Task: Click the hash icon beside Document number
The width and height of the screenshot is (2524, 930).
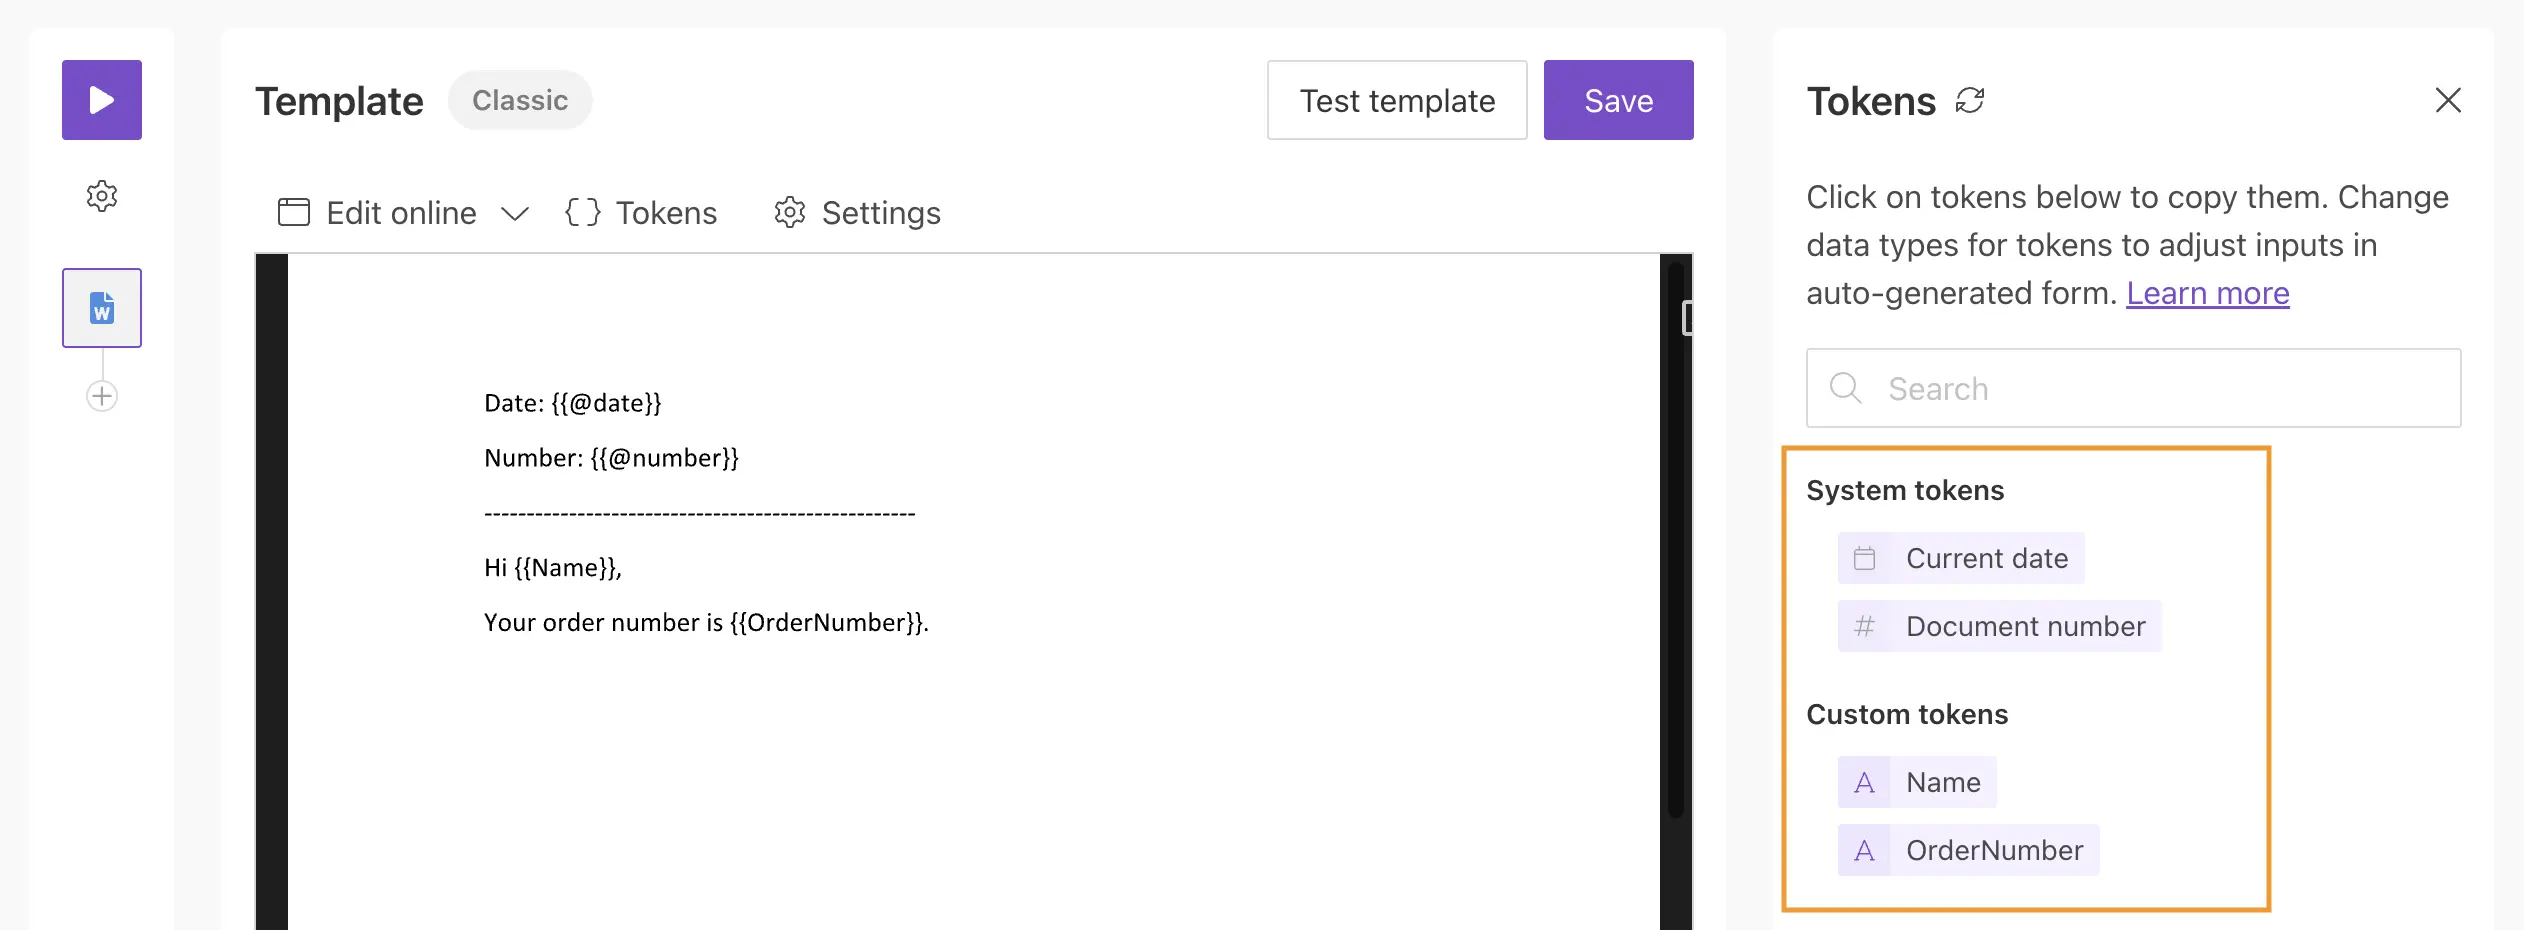Action: click(1864, 626)
